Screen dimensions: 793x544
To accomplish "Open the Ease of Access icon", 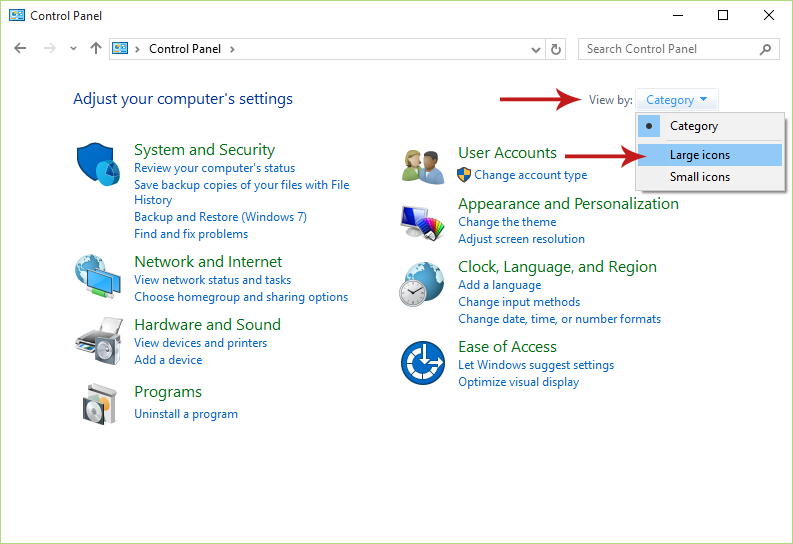I will pos(422,362).
